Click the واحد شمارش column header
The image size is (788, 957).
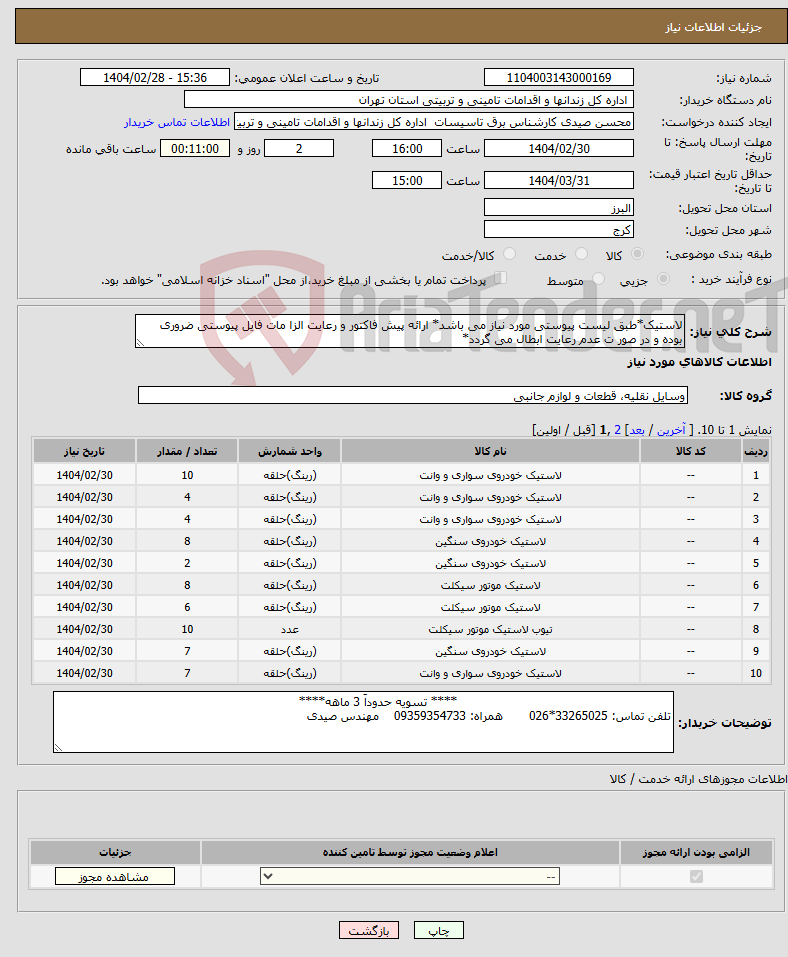pyautogui.click(x=289, y=451)
